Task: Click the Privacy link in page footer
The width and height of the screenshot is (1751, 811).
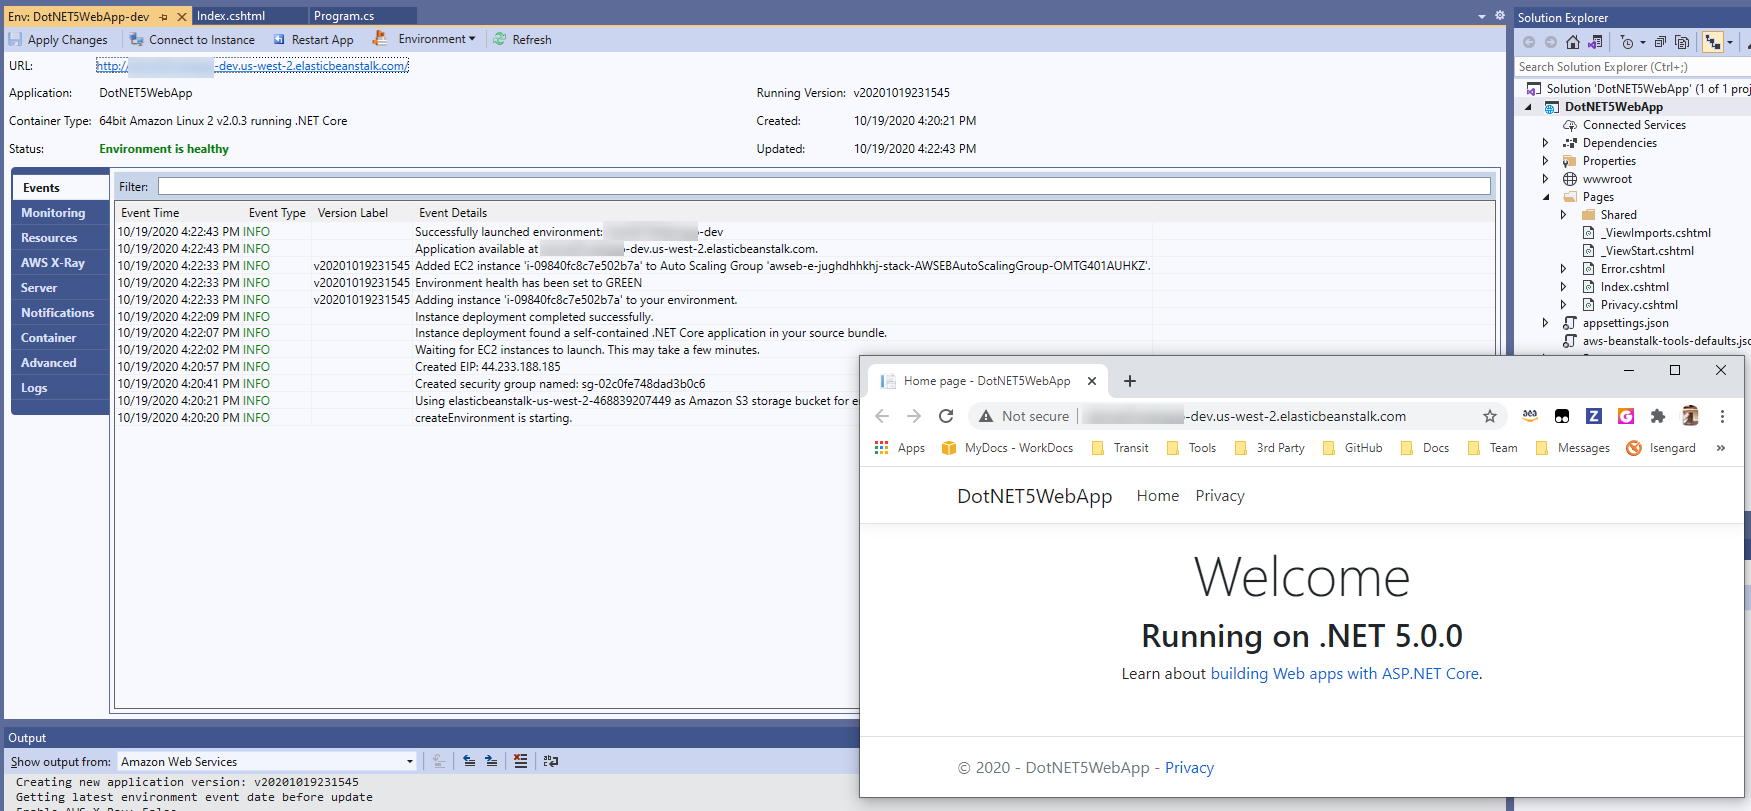Action: click(1189, 768)
